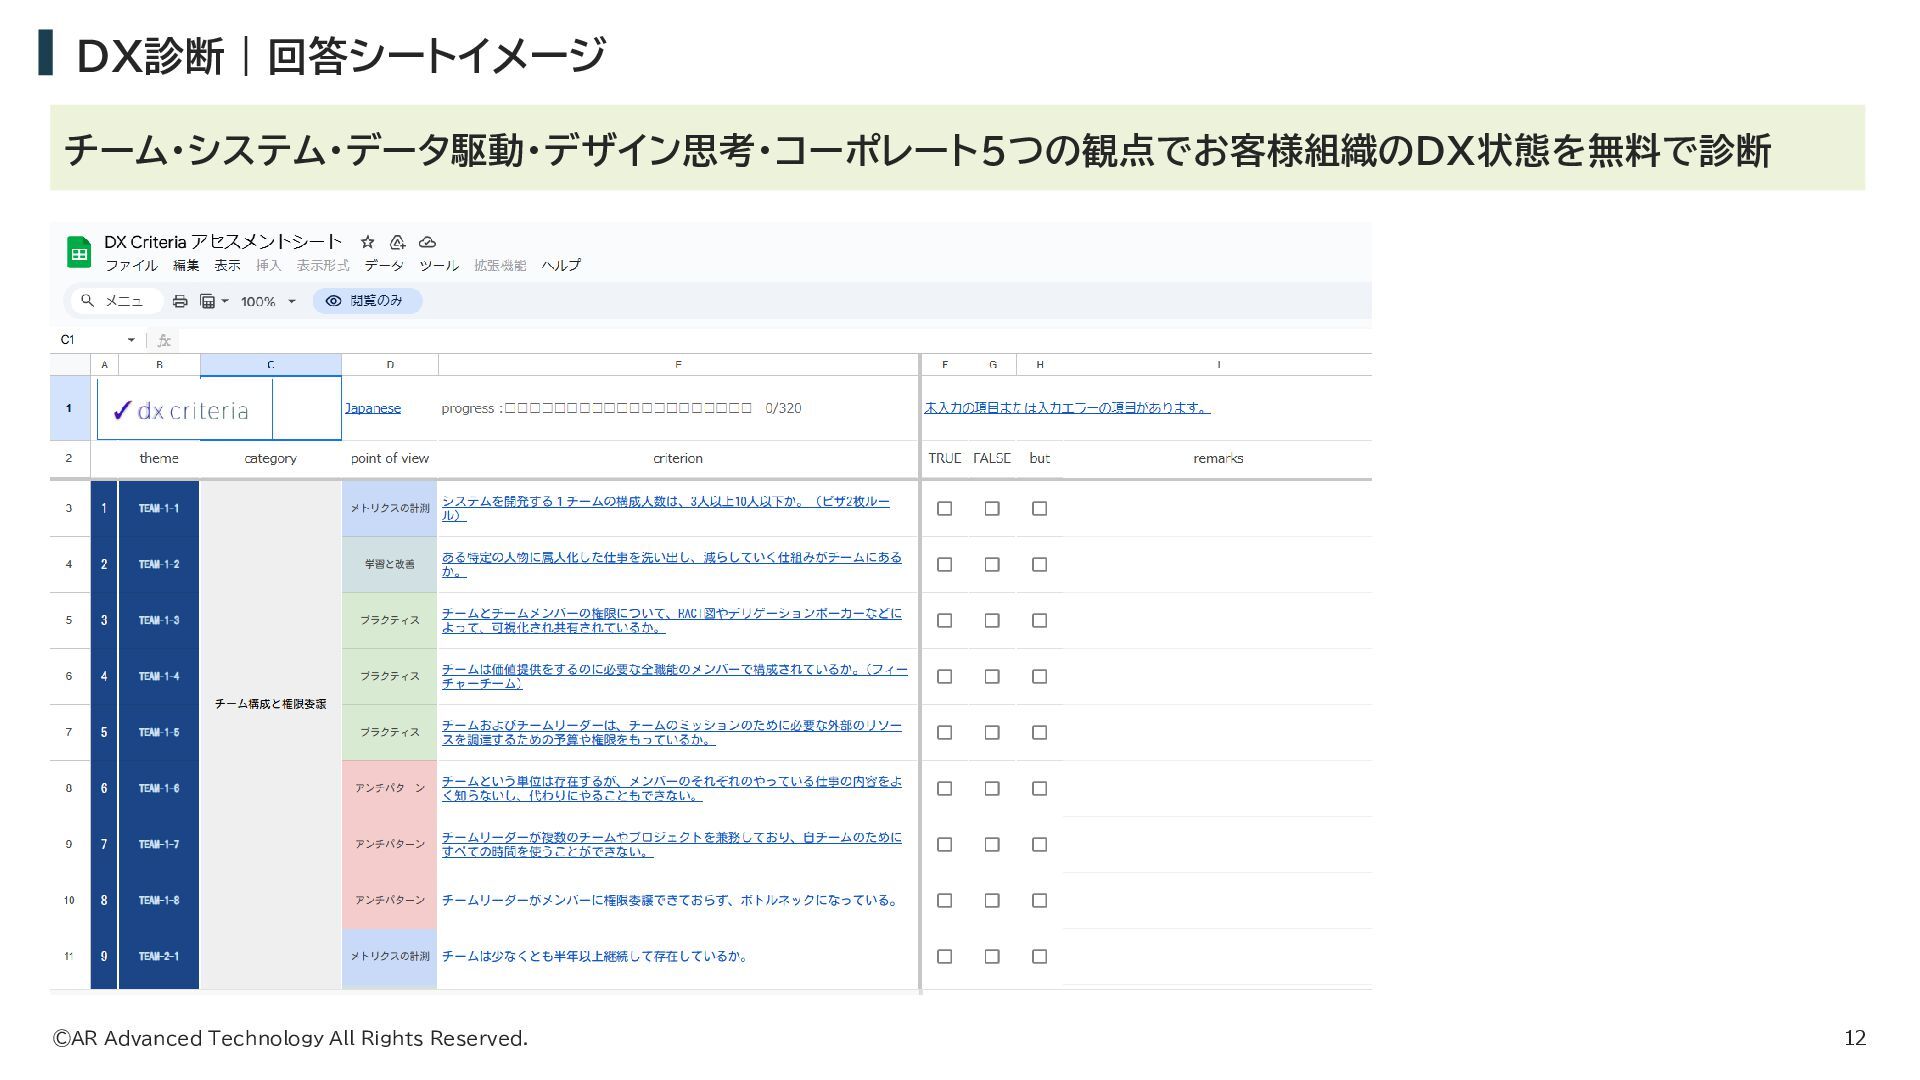1920x1080 pixels.
Task: Click the magnifier search menus icon
Action: [88, 301]
